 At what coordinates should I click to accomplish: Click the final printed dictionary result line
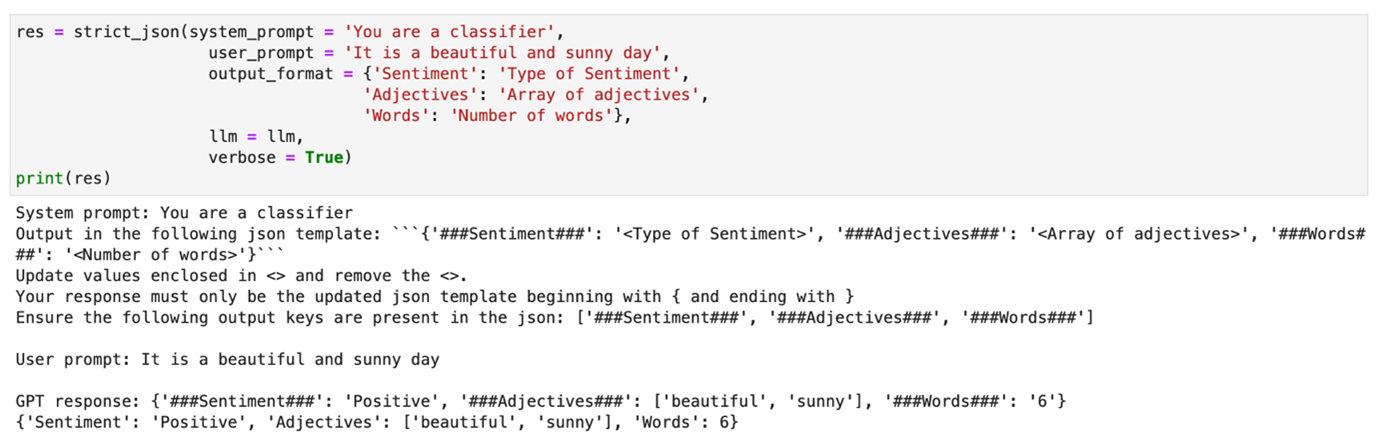[x=376, y=423]
